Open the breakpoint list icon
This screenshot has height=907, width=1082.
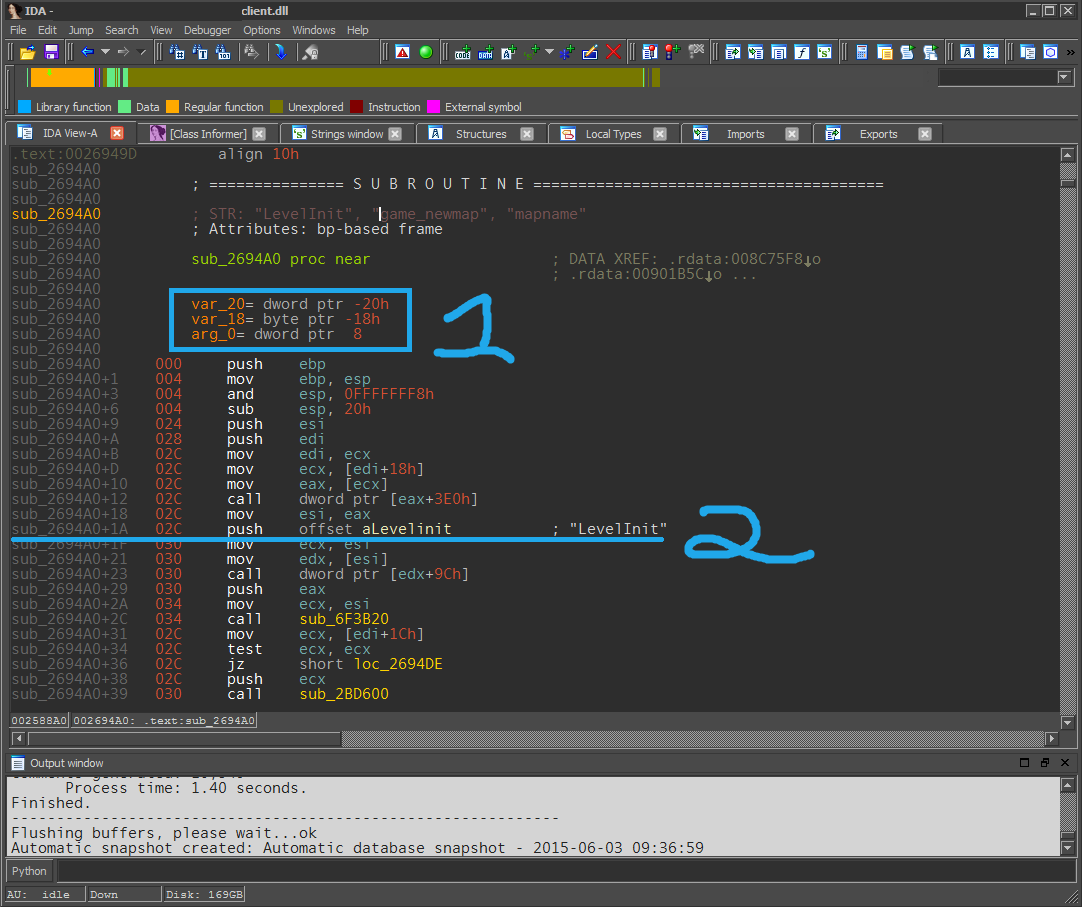pyautogui.click(x=649, y=52)
